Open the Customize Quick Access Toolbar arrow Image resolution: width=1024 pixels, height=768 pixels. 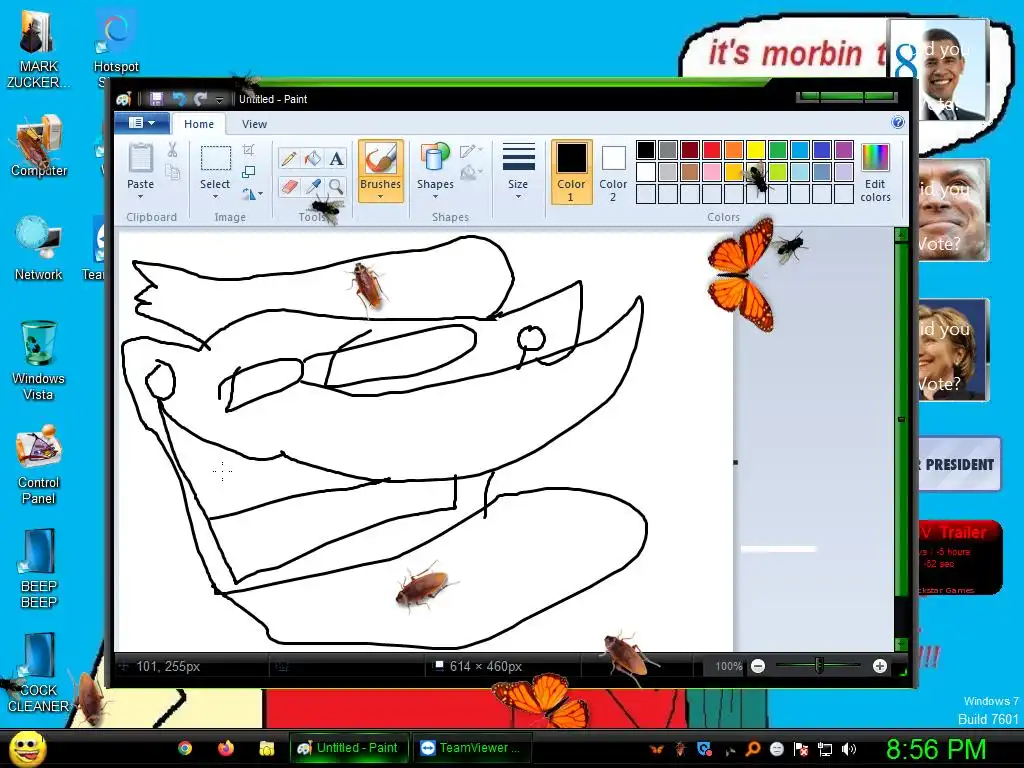click(x=219, y=99)
